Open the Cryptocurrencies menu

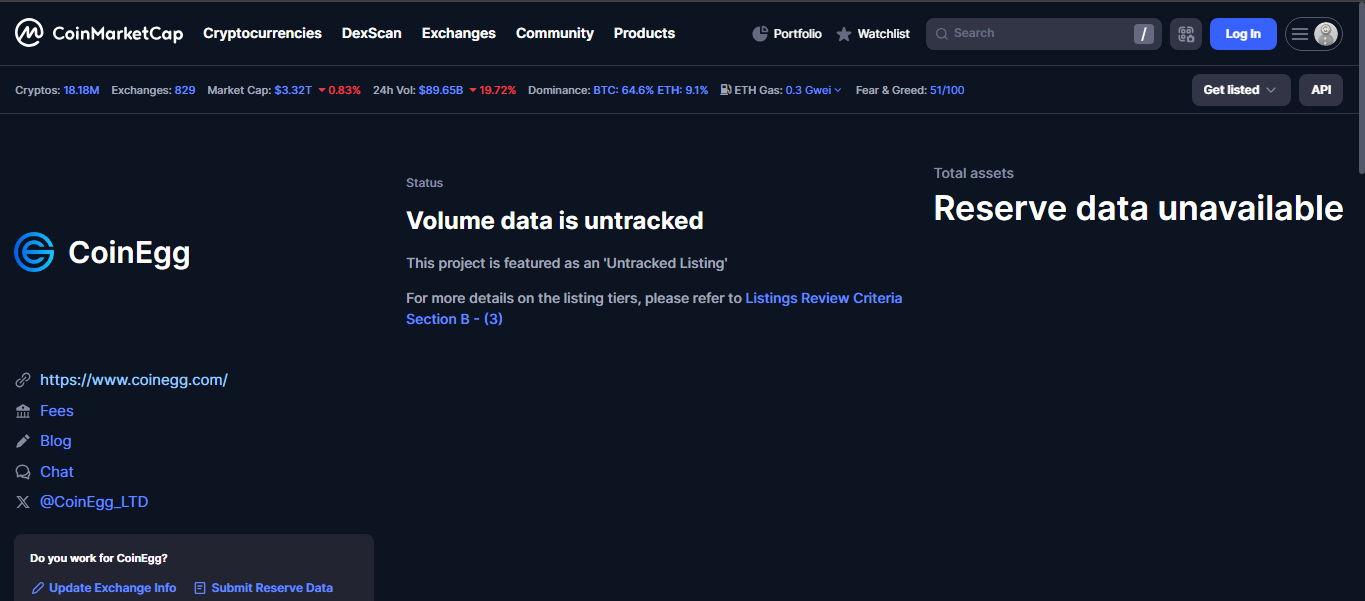point(262,33)
